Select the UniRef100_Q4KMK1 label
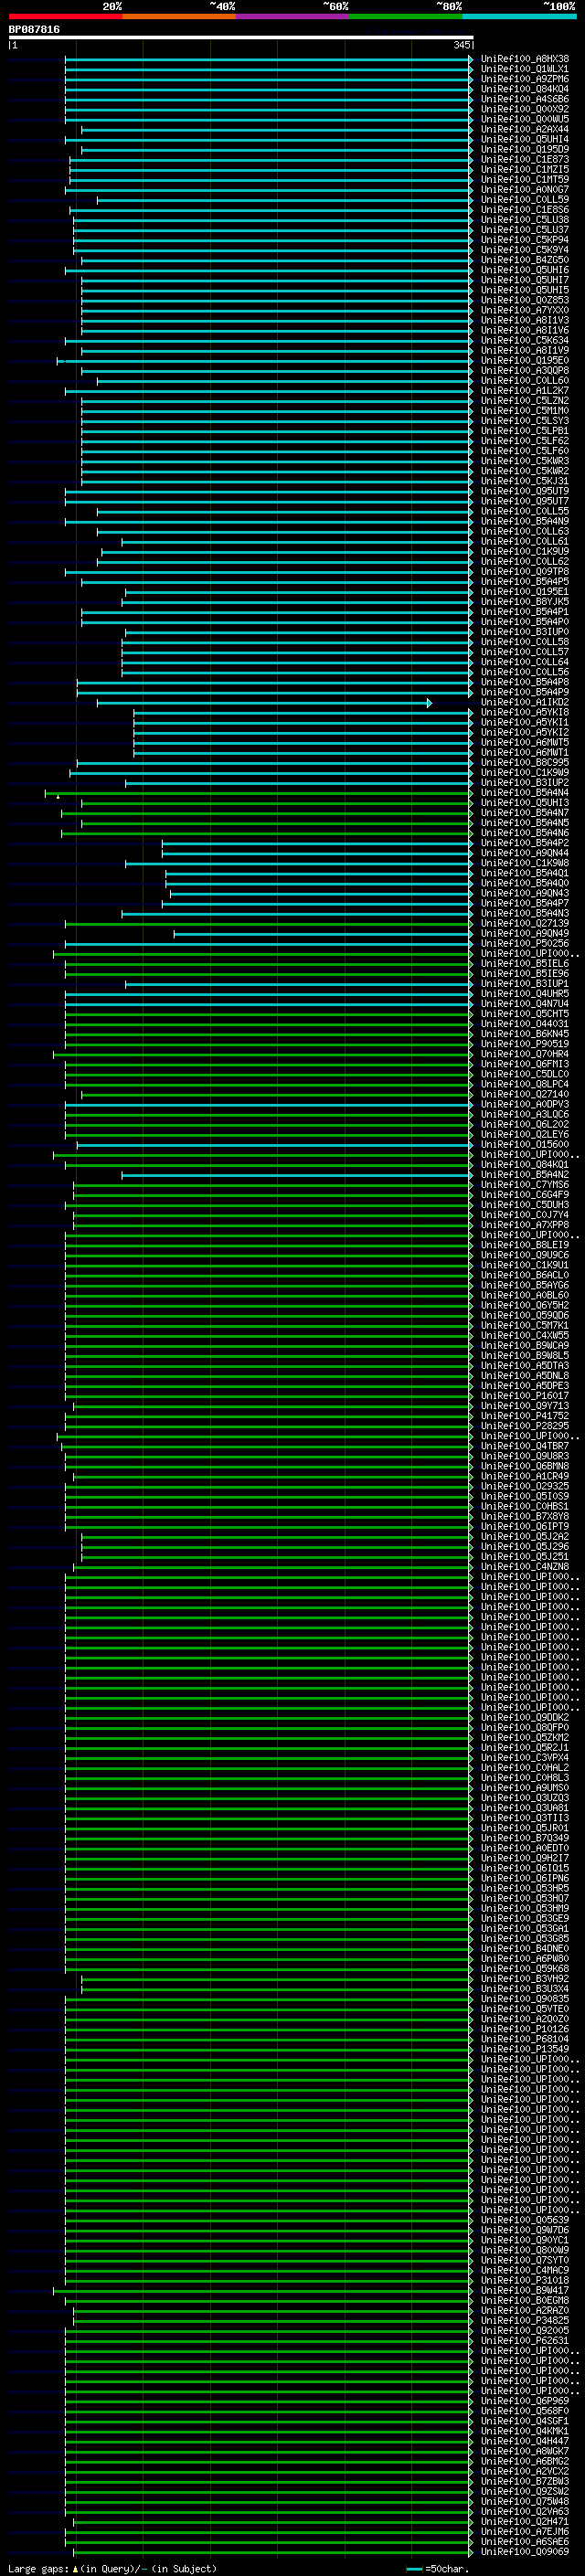The width and height of the screenshot is (585, 2576). click(524, 2430)
